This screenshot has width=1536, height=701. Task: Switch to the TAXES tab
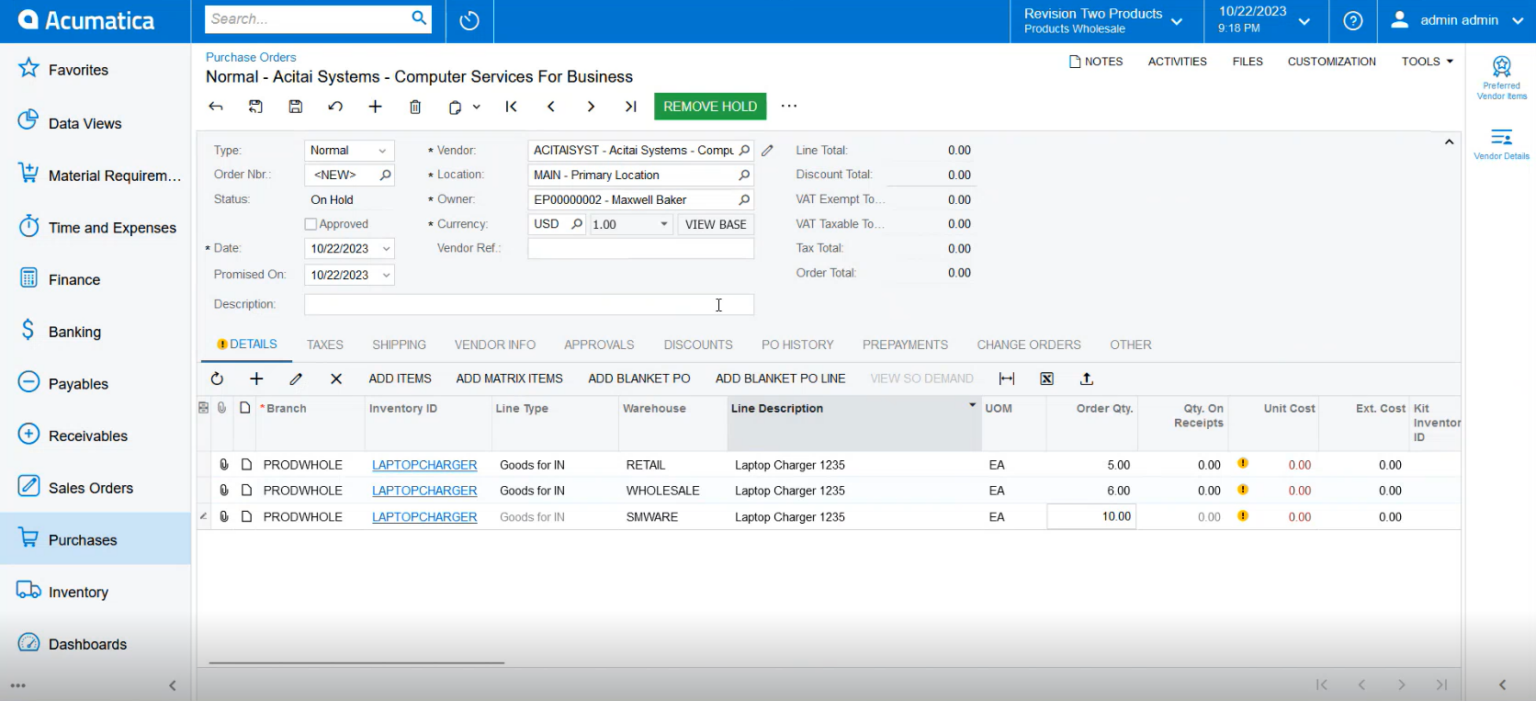[x=325, y=344]
